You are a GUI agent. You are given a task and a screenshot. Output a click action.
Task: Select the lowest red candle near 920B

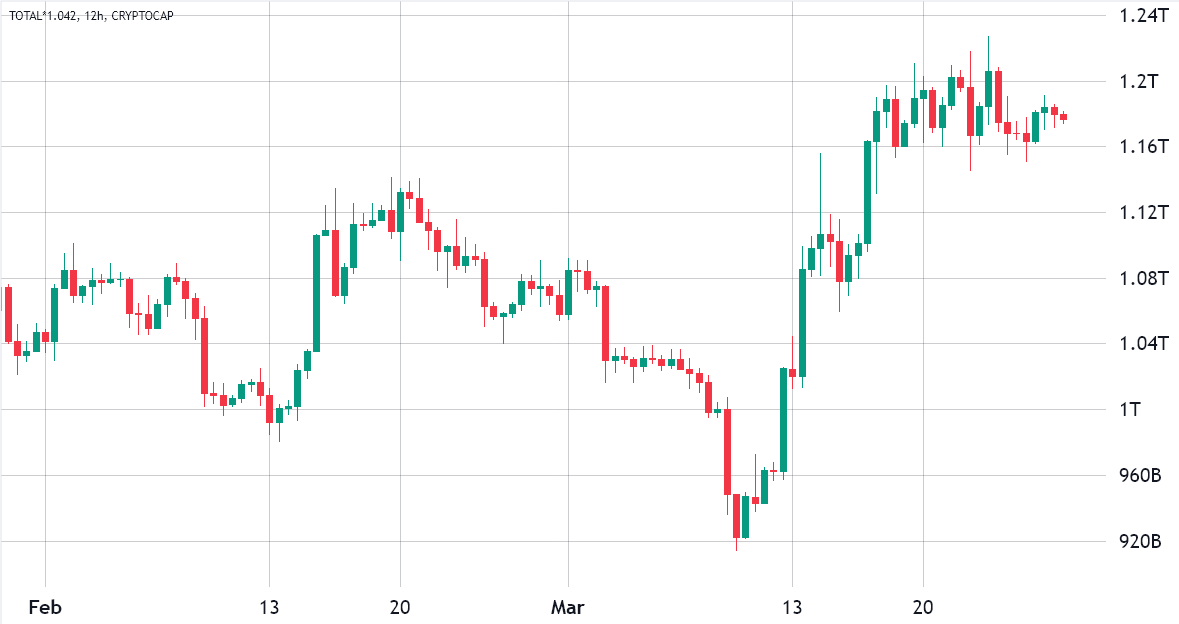(736, 516)
